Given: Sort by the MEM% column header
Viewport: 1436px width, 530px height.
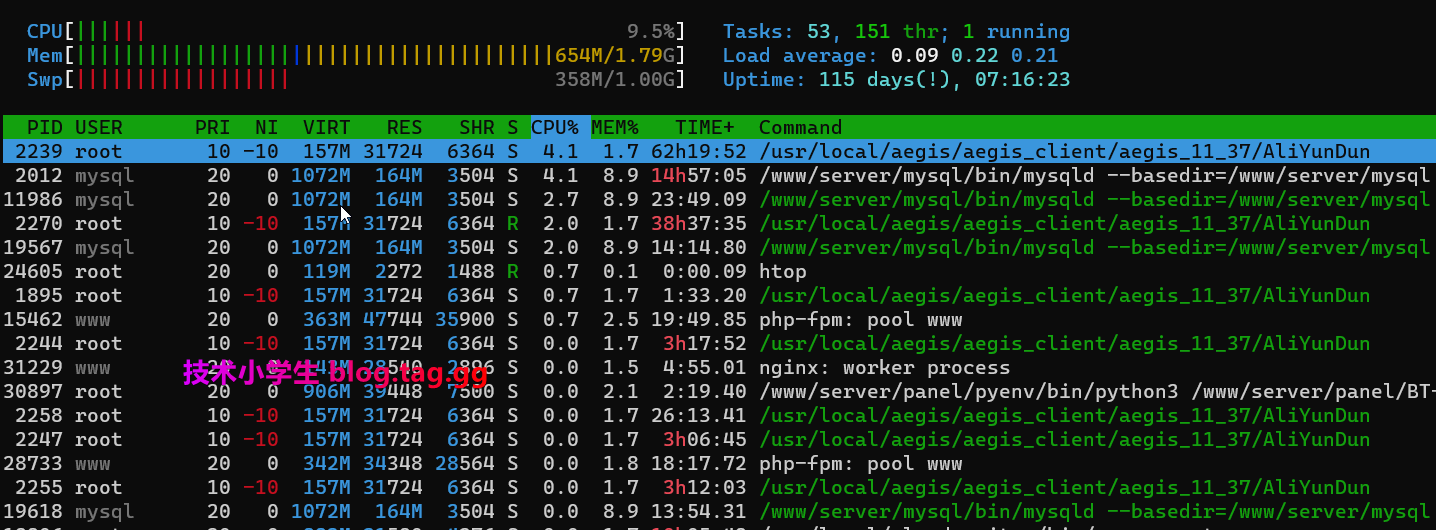Looking at the screenshot, I should coord(614,128).
